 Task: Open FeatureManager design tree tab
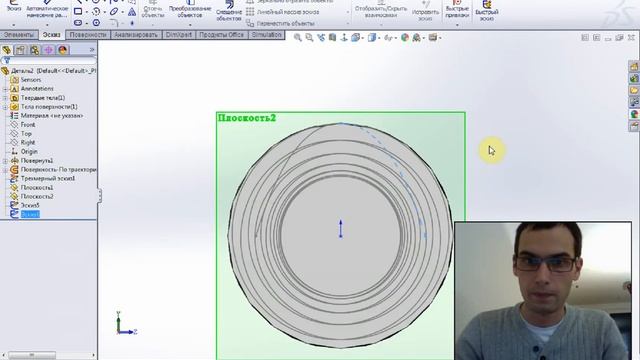tap(7, 50)
